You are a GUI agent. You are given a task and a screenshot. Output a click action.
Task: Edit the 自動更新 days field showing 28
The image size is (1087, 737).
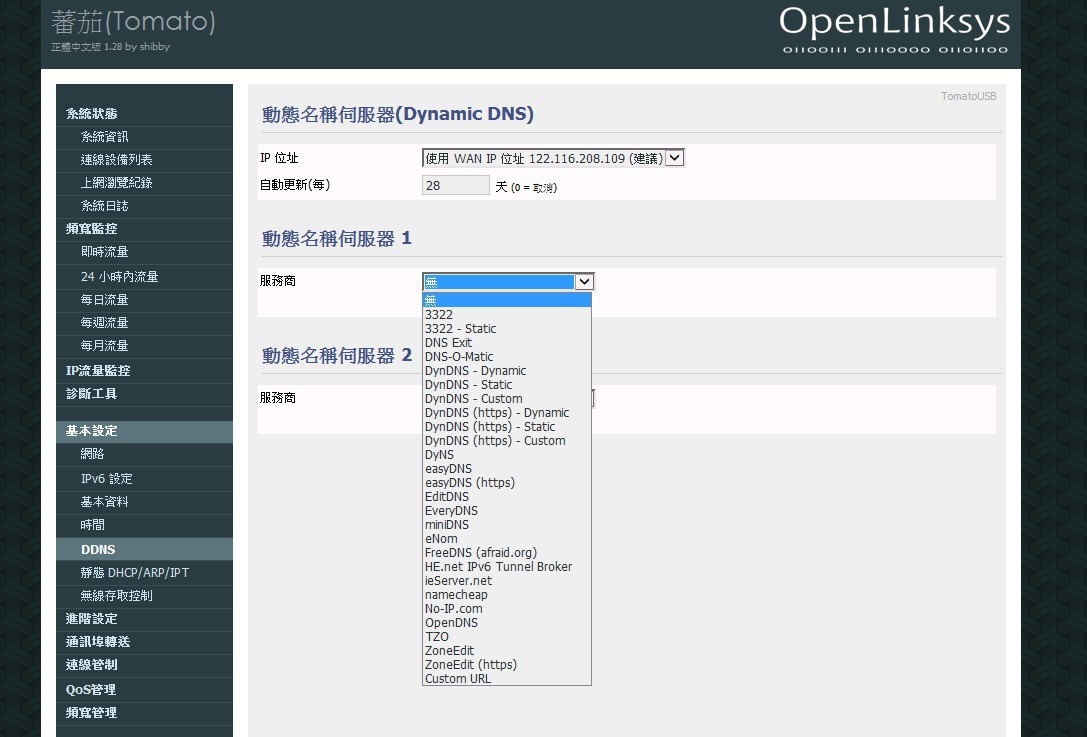455,185
